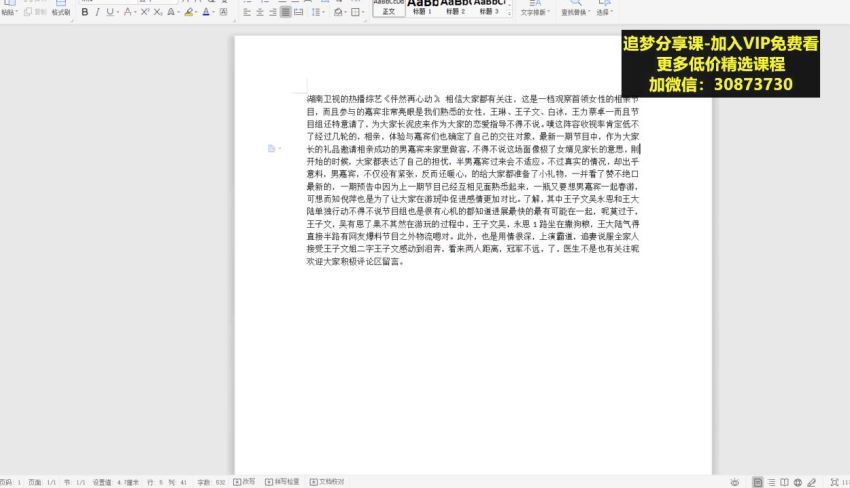Toggle bold formatting
This screenshot has height=488, width=850.
tap(85, 12)
